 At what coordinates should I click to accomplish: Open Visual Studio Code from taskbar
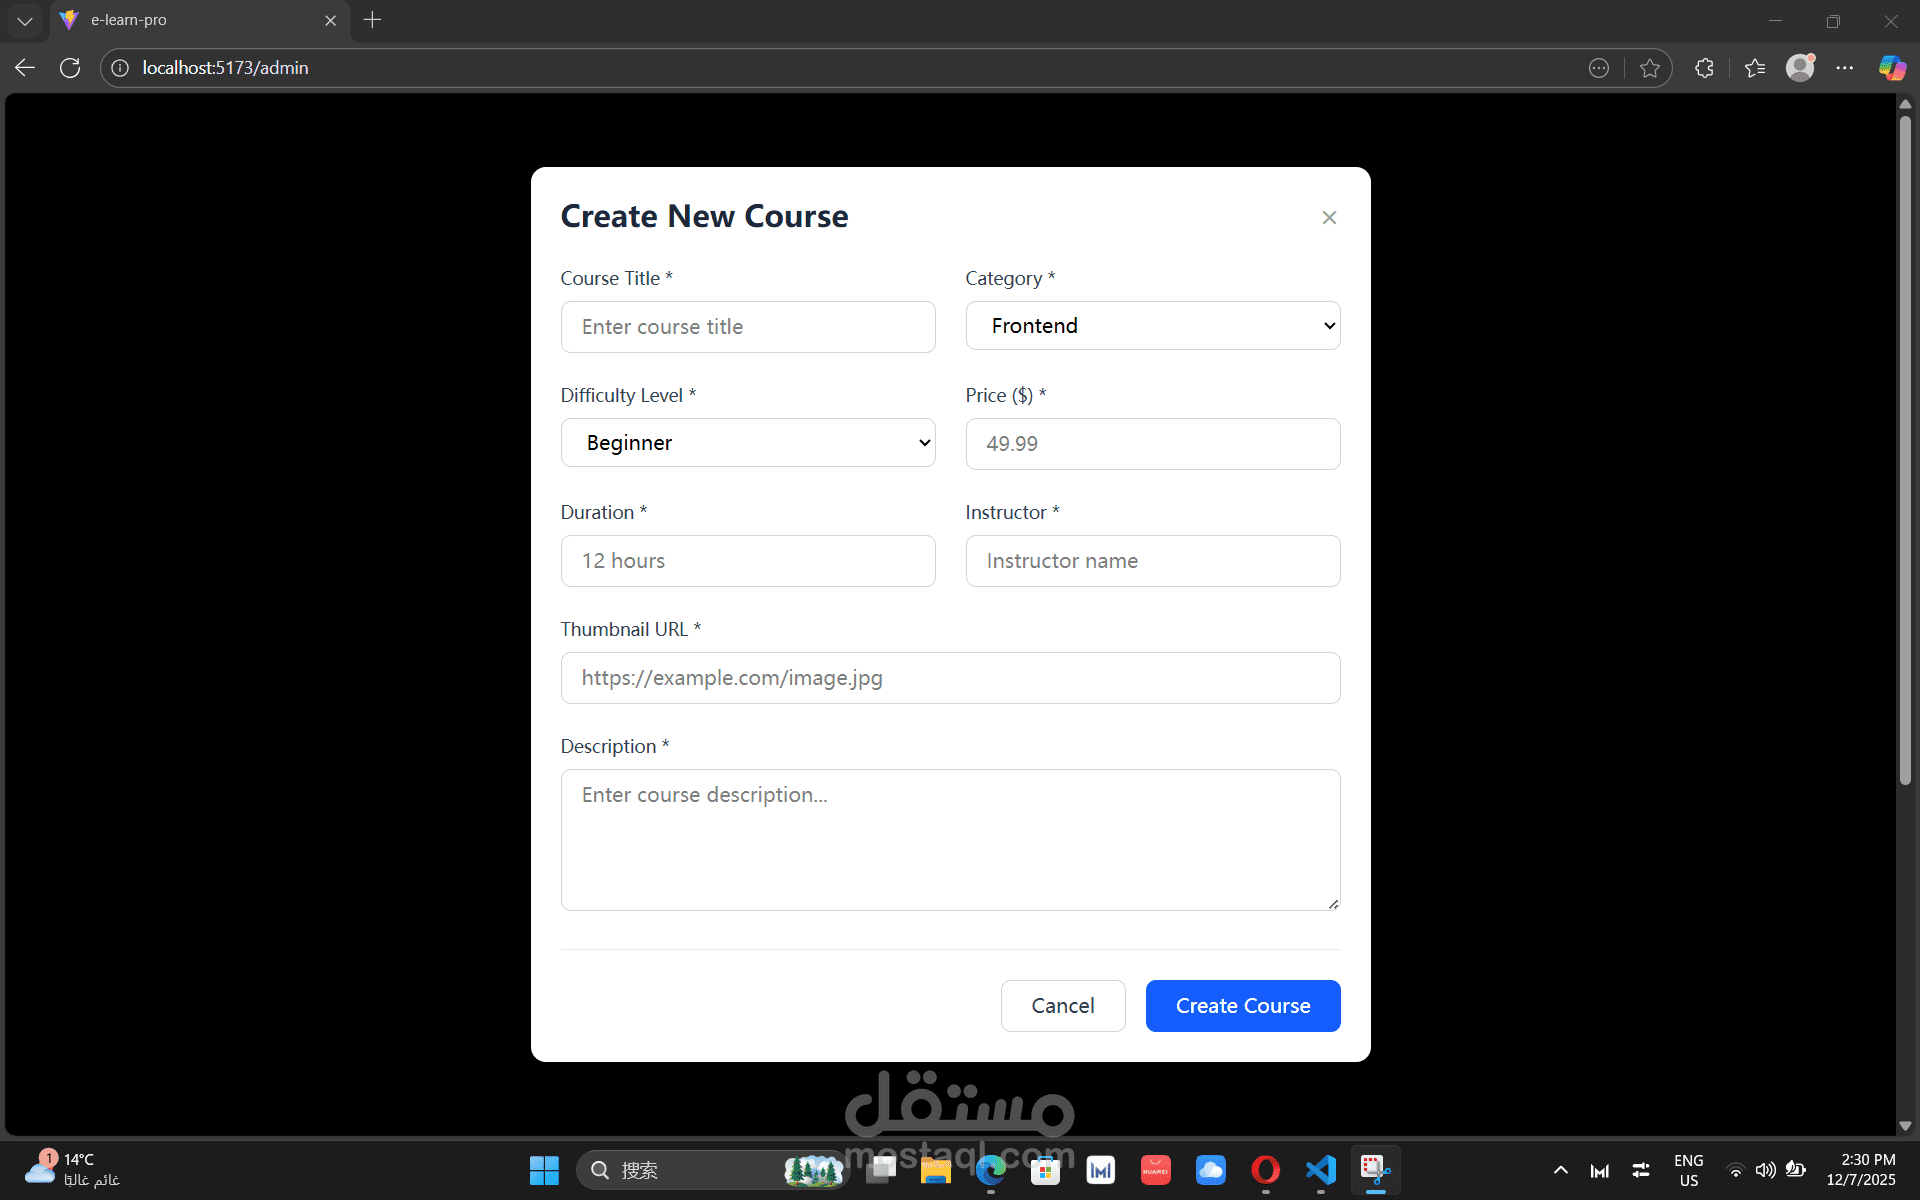[x=1320, y=1170]
